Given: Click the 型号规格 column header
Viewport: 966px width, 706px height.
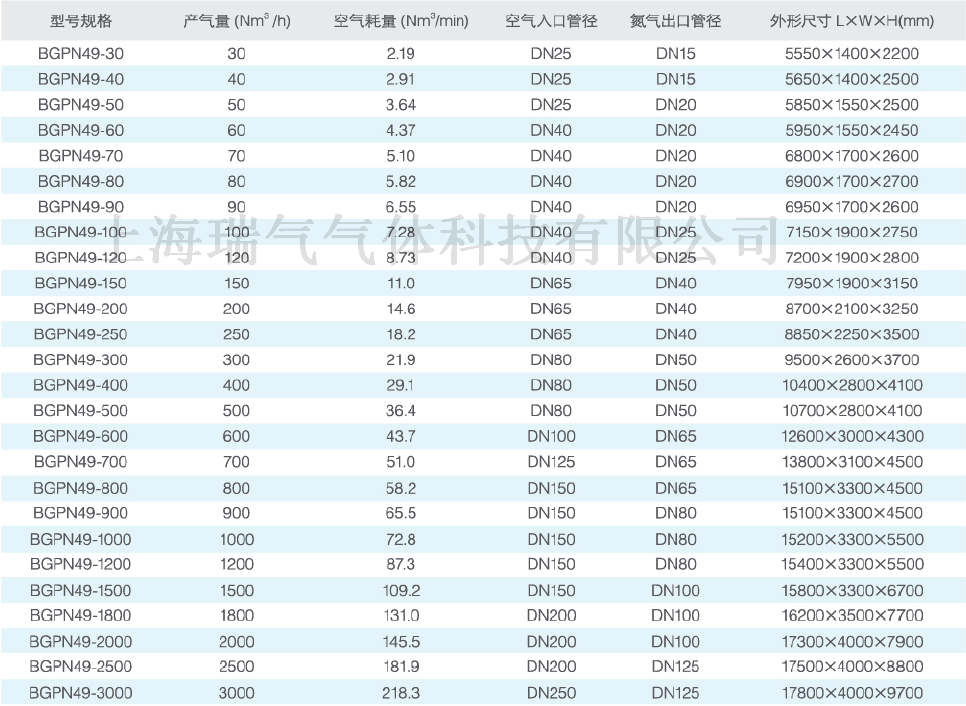Looking at the screenshot, I should click(81, 21).
